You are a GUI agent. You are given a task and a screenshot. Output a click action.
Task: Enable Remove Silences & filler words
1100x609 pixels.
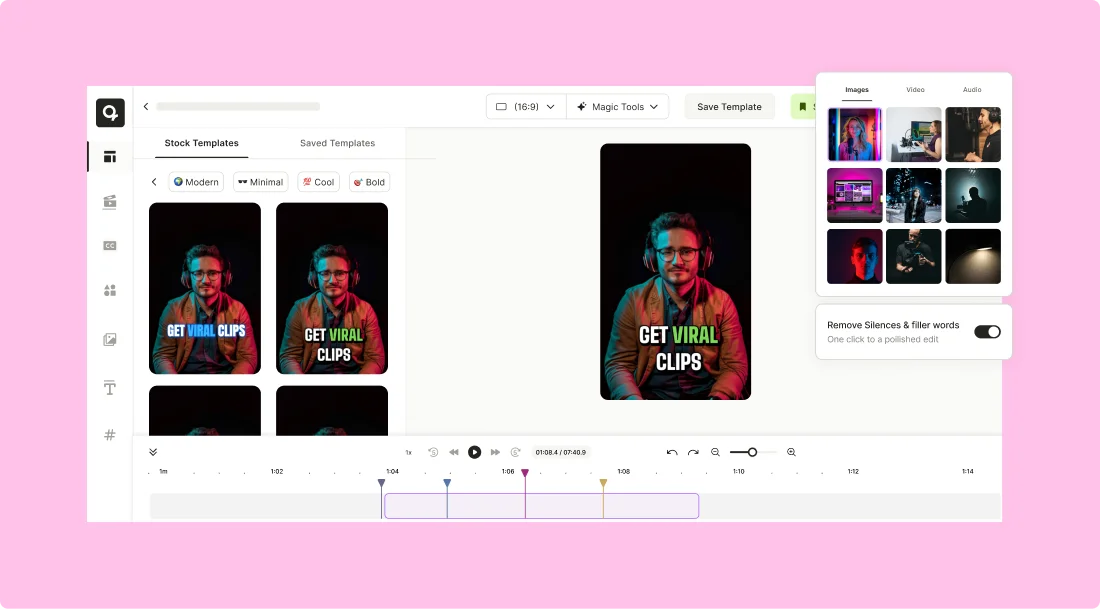pos(987,331)
